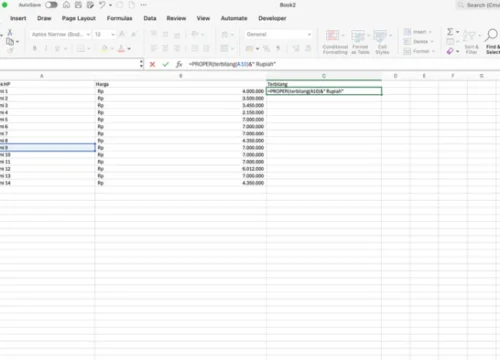Open Sort & Filter menu

(x=471, y=42)
